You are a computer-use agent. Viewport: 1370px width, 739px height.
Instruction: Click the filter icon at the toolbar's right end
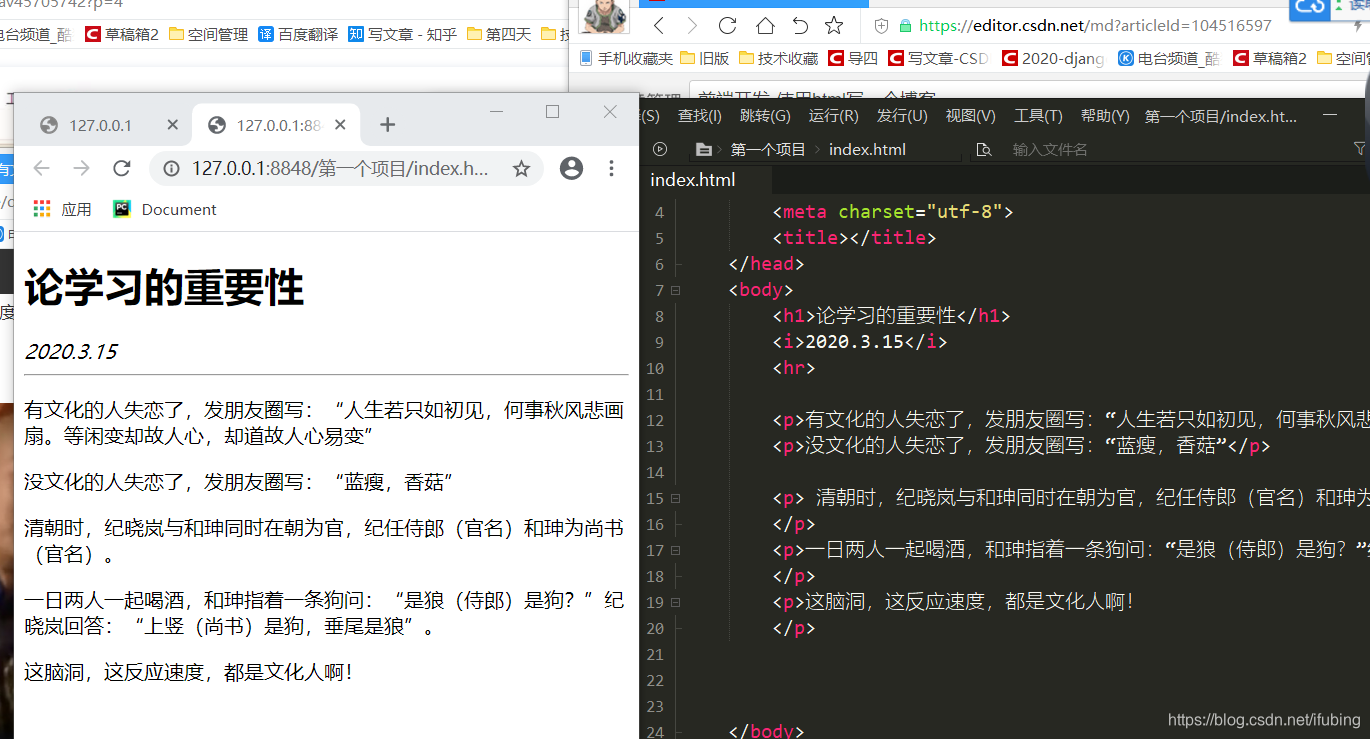[x=1360, y=149]
